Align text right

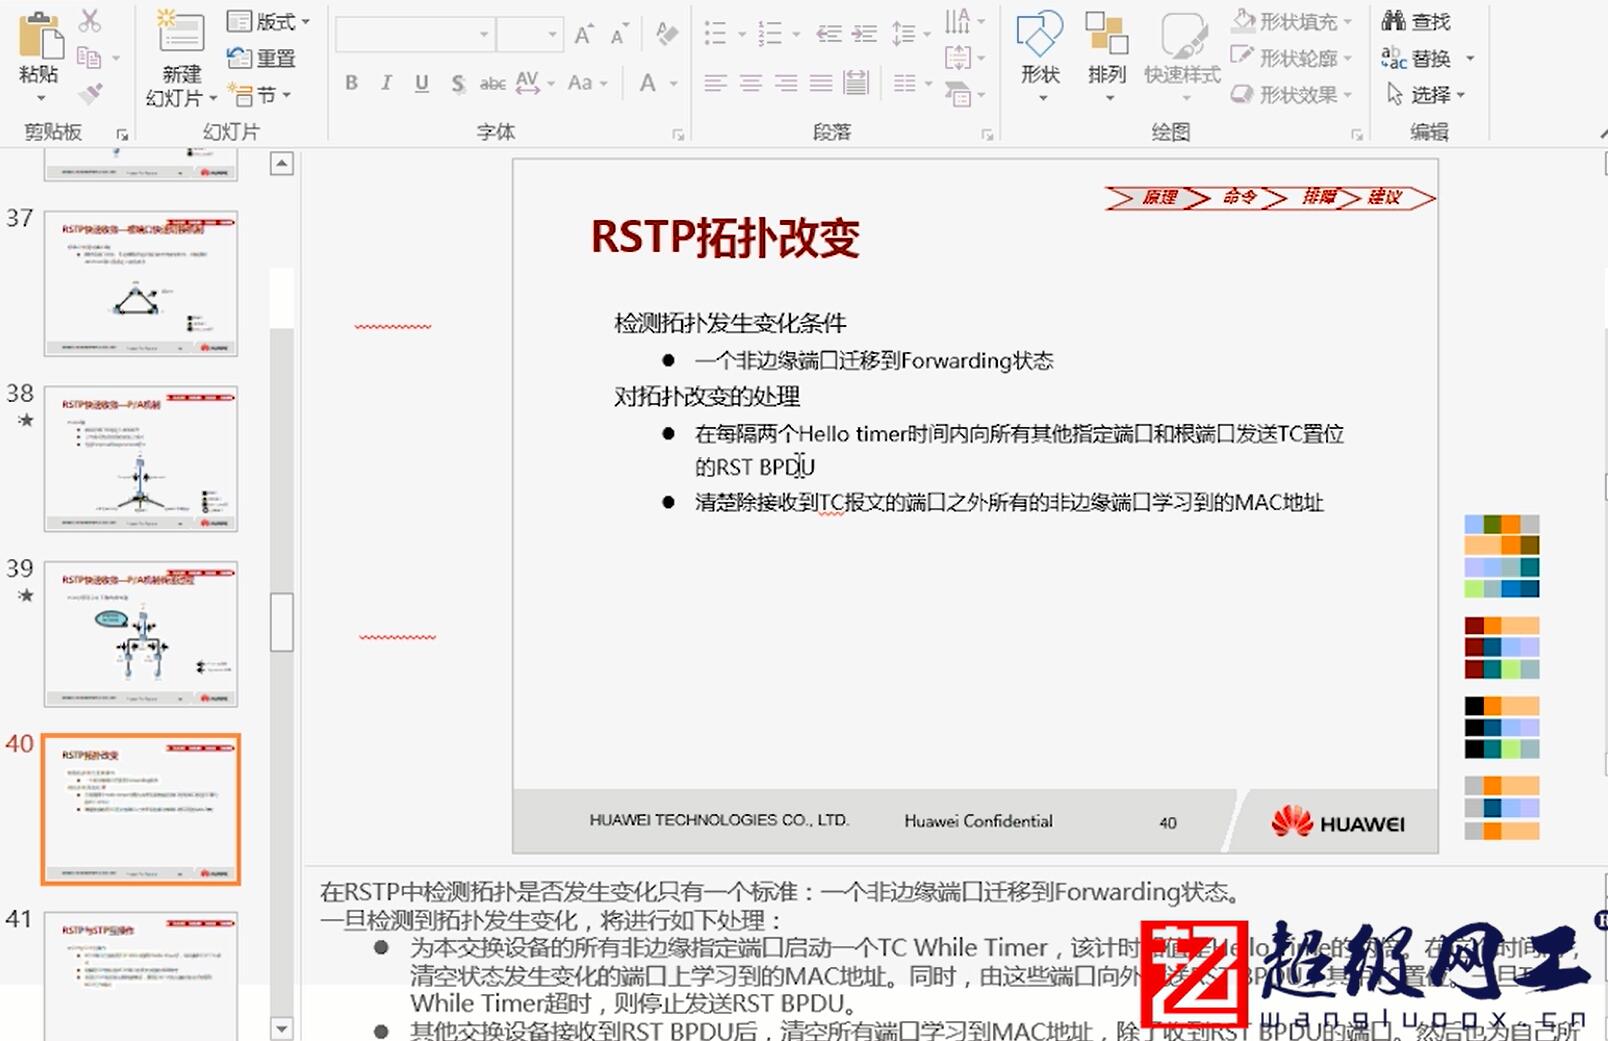tap(786, 83)
